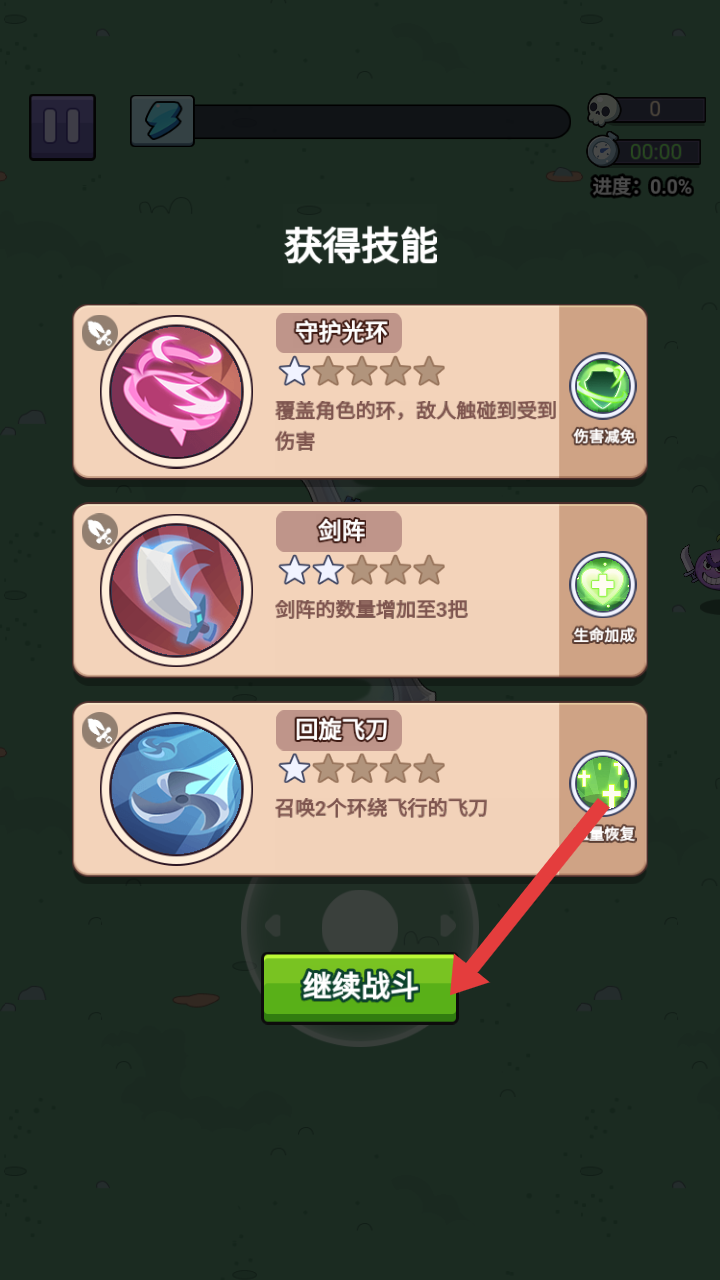
Task: Tap the weapon badge on 守护光环 card
Action: 100,333
